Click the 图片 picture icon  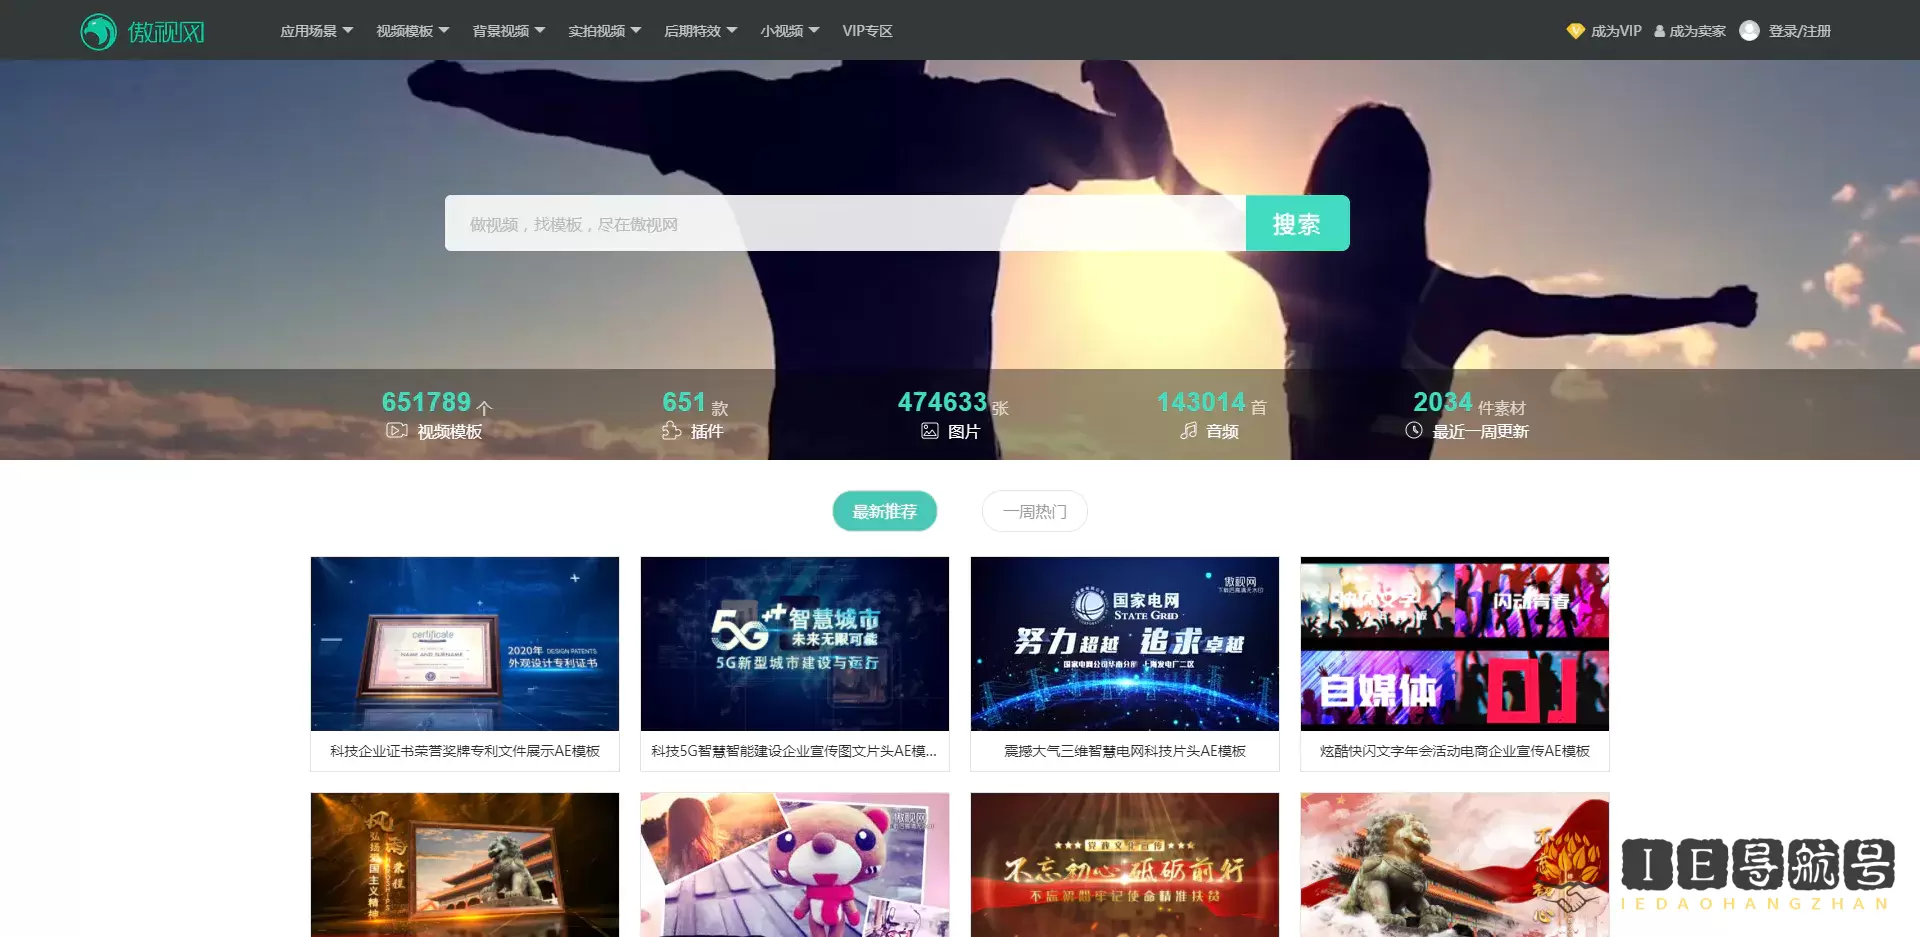(x=930, y=431)
